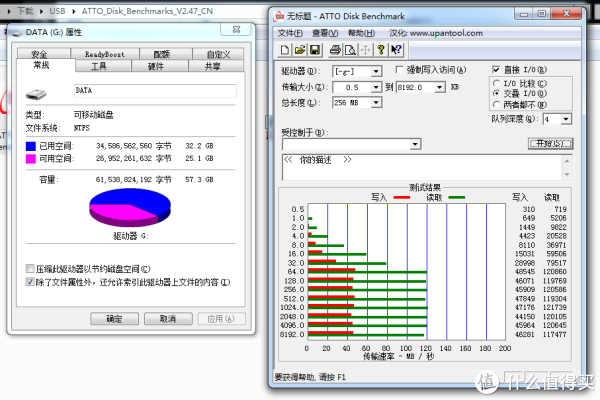Click the removable disk drive icon beside DATA name

point(36,94)
